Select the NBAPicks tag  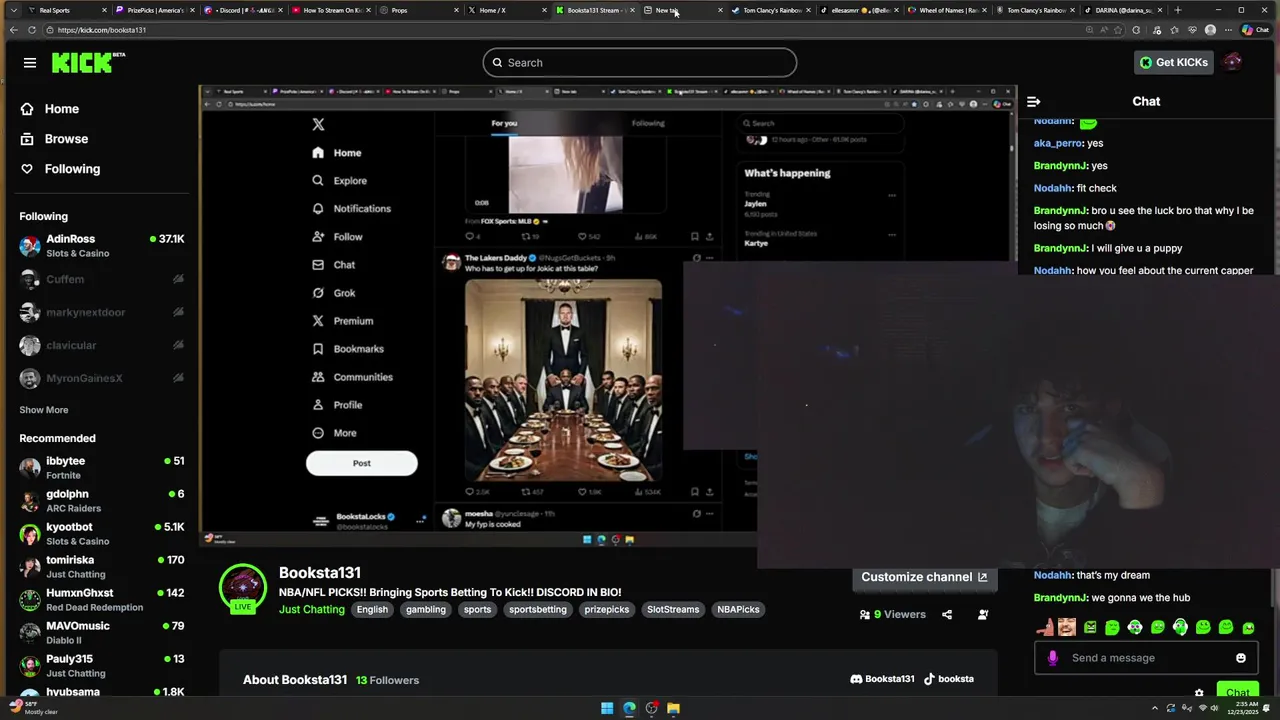coord(738,610)
